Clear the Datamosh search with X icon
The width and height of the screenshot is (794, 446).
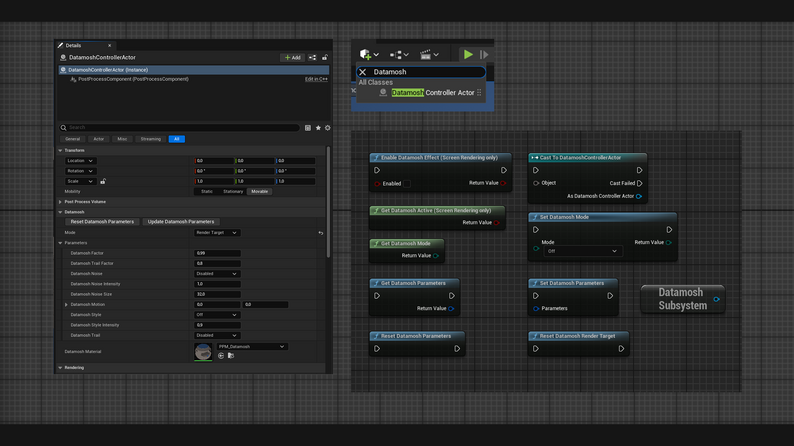click(x=362, y=72)
